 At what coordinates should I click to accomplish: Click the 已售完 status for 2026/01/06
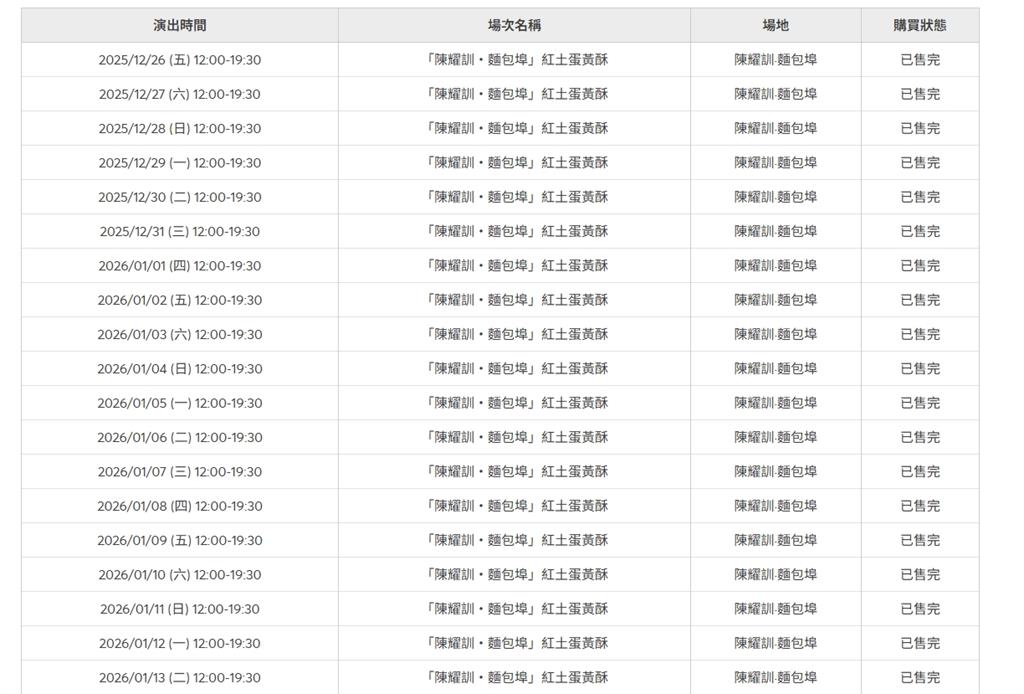[x=919, y=436]
